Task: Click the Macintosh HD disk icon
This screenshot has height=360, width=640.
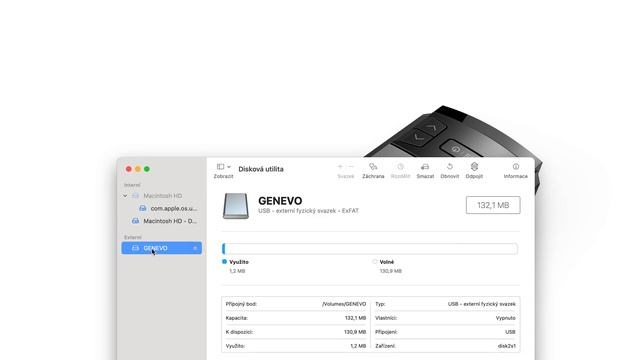Action: point(136,196)
